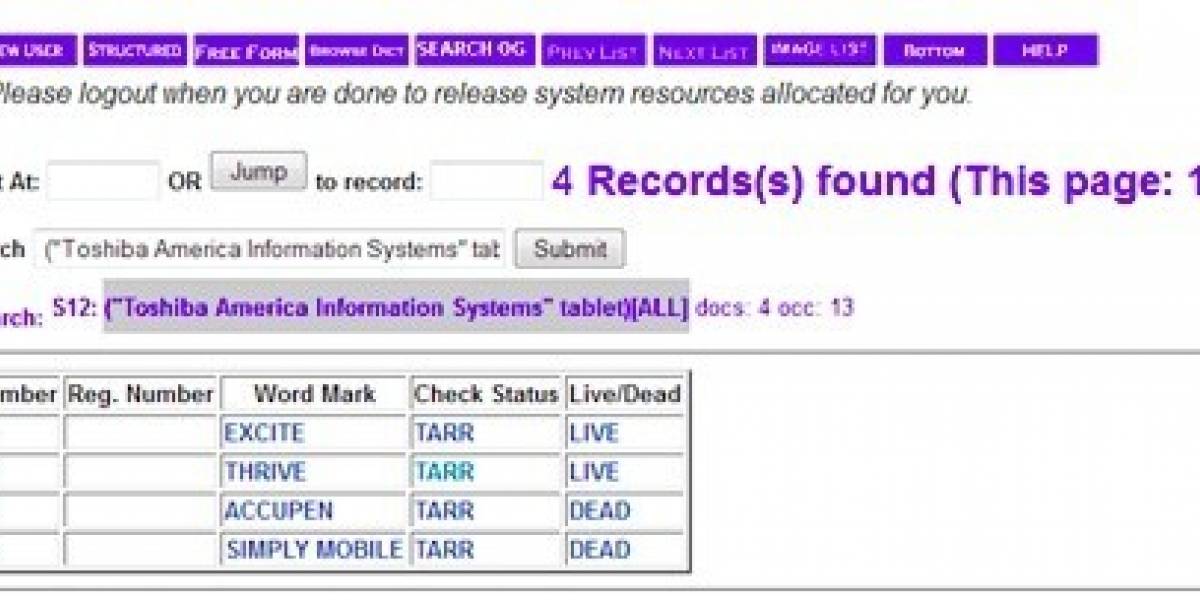Screen dimensions: 1200x600
Task: Click the '4 Records(s) found' text
Action: pyautogui.click(x=743, y=182)
